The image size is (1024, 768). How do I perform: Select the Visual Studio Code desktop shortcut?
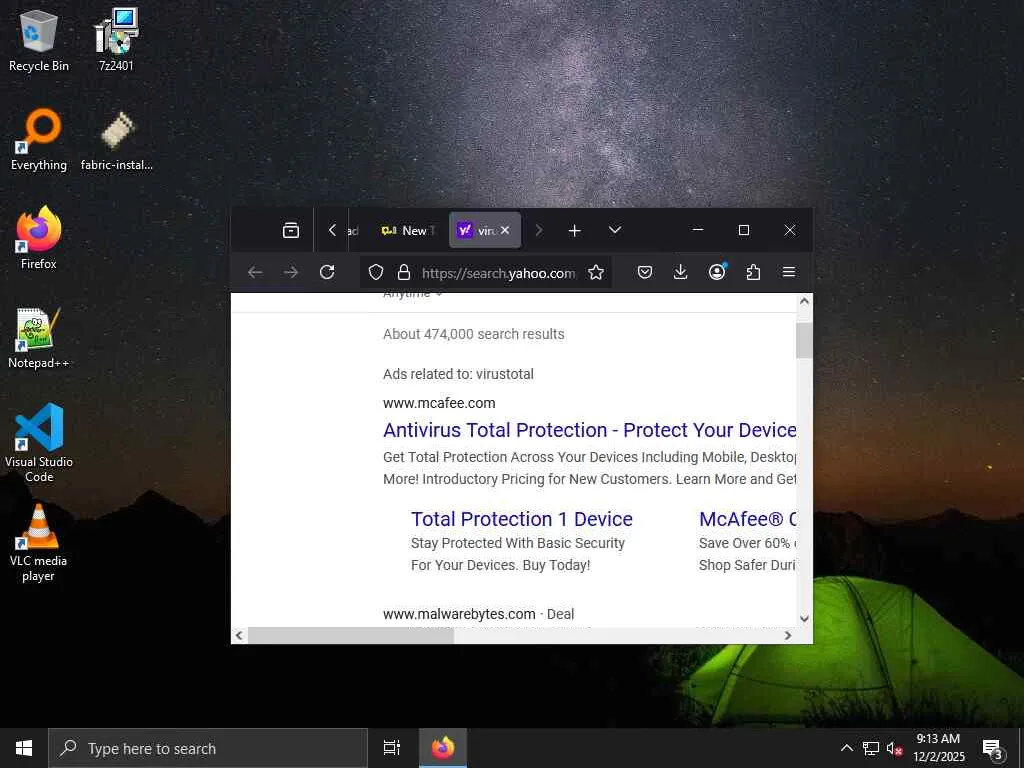pos(39,443)
